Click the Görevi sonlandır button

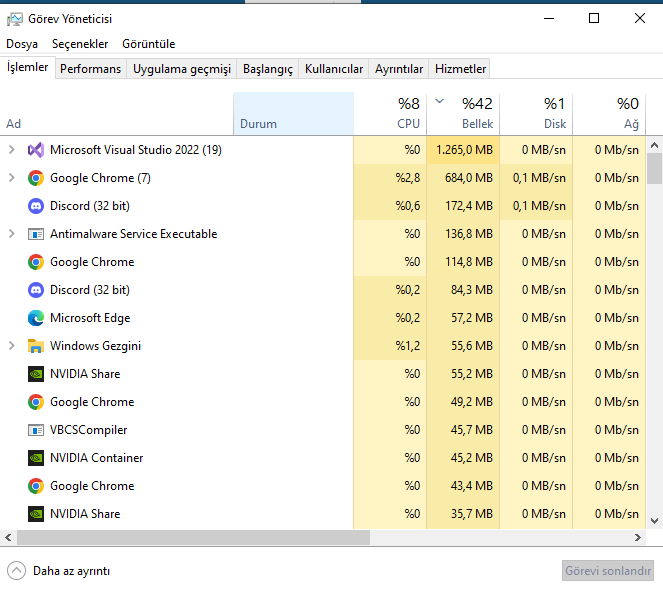(608, 571)
